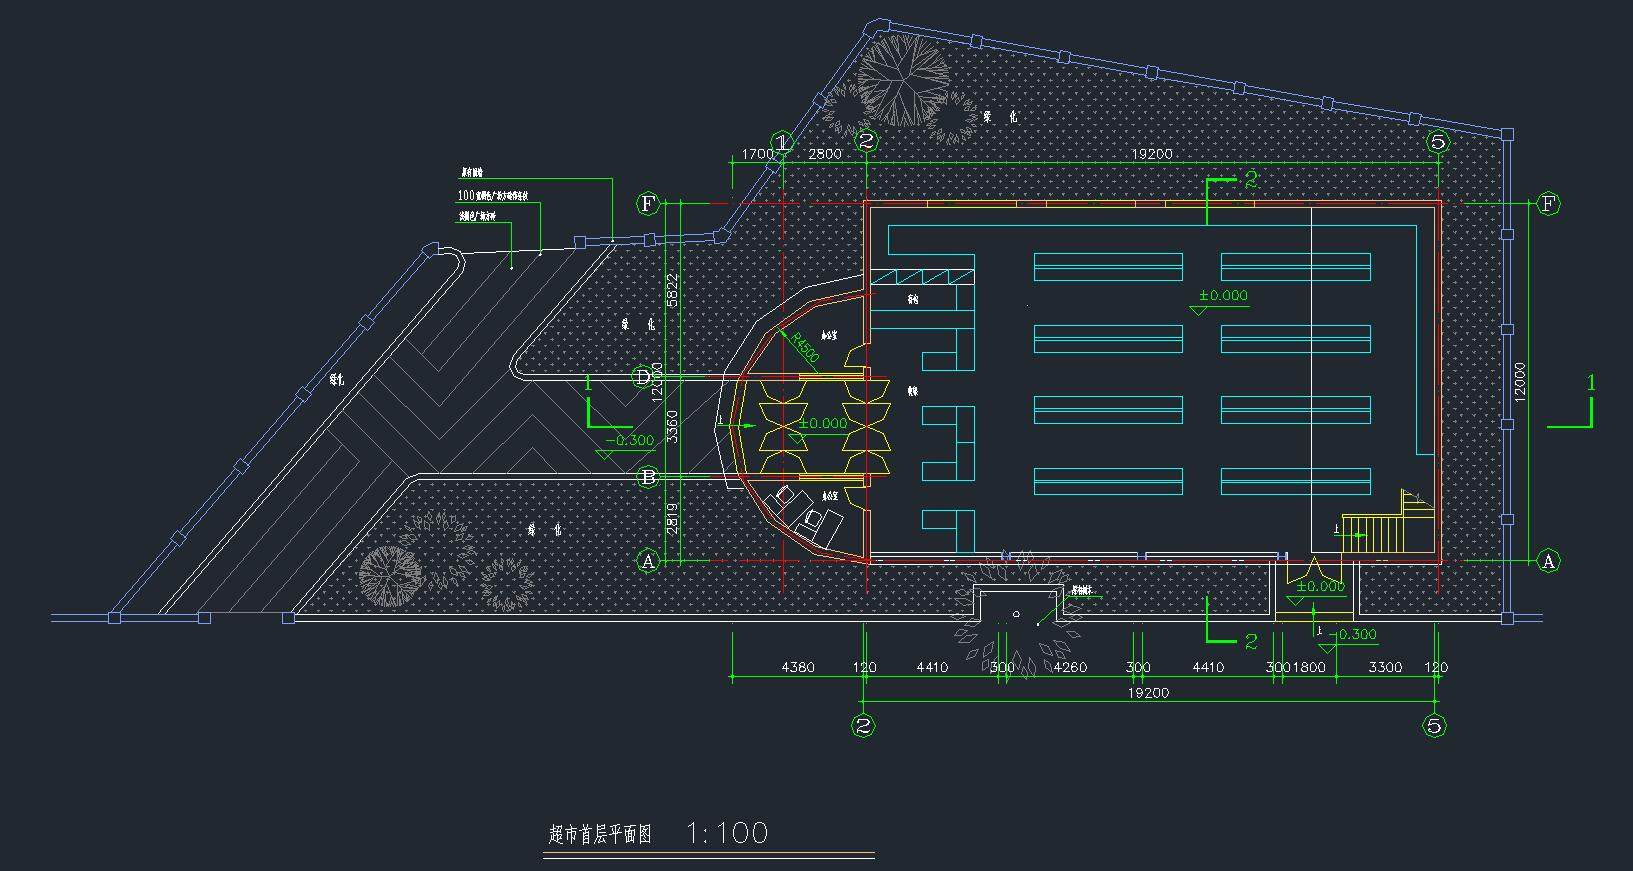The height and width of the screenshot is (871, 1633).
Task: Click the 5822 vertical dimension text
Action: (x=673, y=290)
